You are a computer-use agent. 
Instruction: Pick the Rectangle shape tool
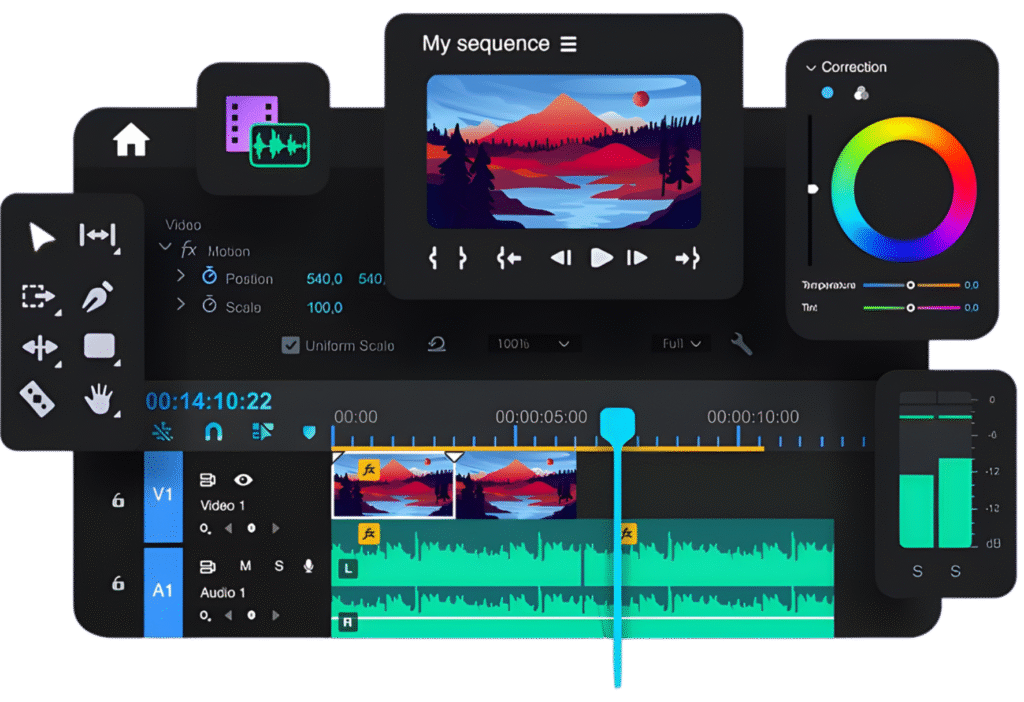pyautogui.click(x=98, y=346)
